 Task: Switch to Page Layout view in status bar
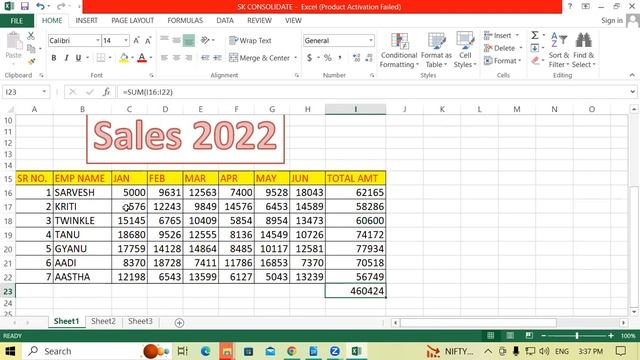[510, 336]
